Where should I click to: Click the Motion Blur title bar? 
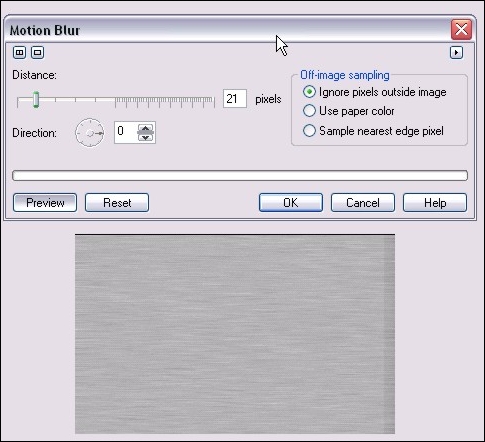point(227,30)
